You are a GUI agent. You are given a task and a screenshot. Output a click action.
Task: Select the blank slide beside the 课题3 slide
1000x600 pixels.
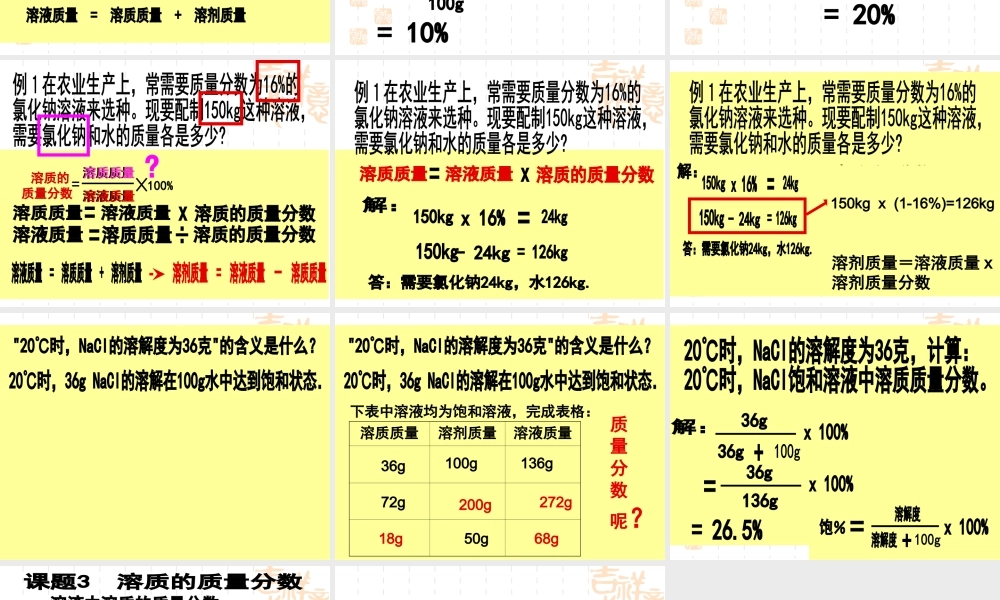tap(499, 583)
